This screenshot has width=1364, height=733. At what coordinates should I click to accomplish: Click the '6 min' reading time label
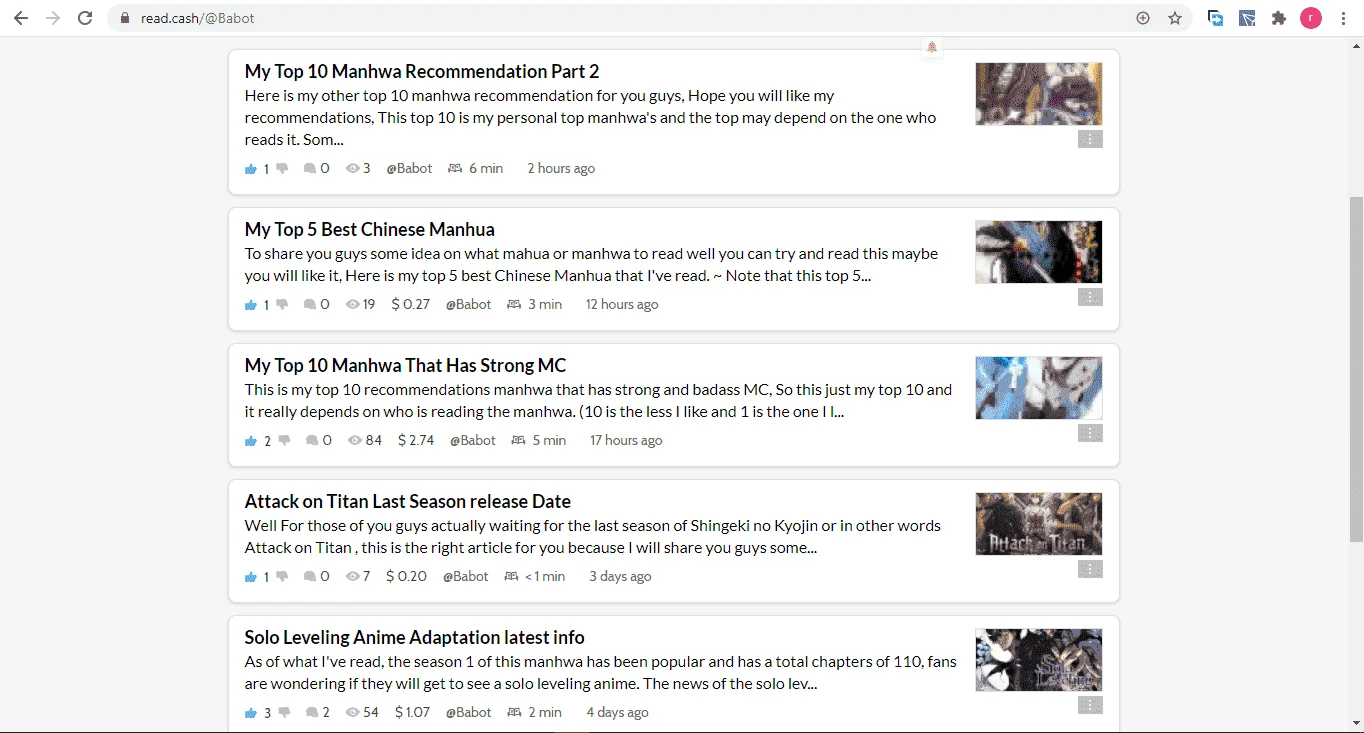(x=486, y=168)
